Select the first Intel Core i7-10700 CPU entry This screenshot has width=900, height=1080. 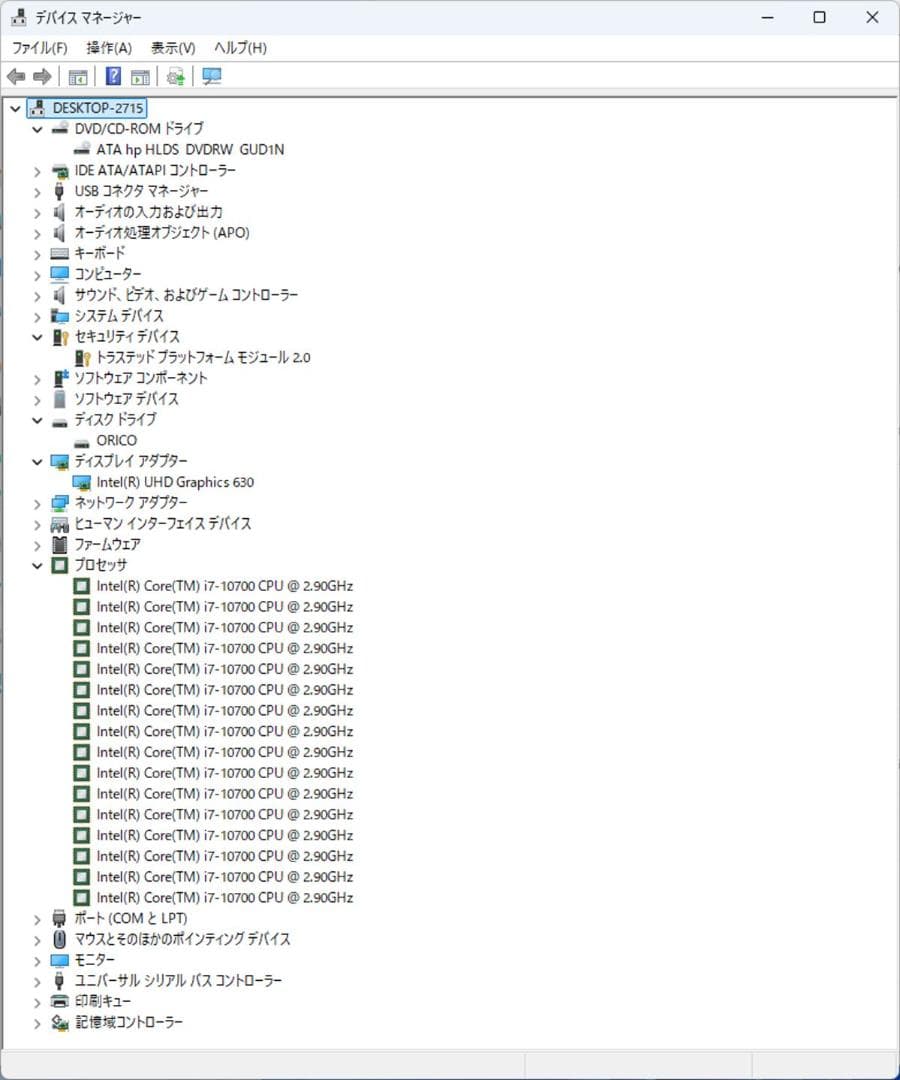coord(222,585)
